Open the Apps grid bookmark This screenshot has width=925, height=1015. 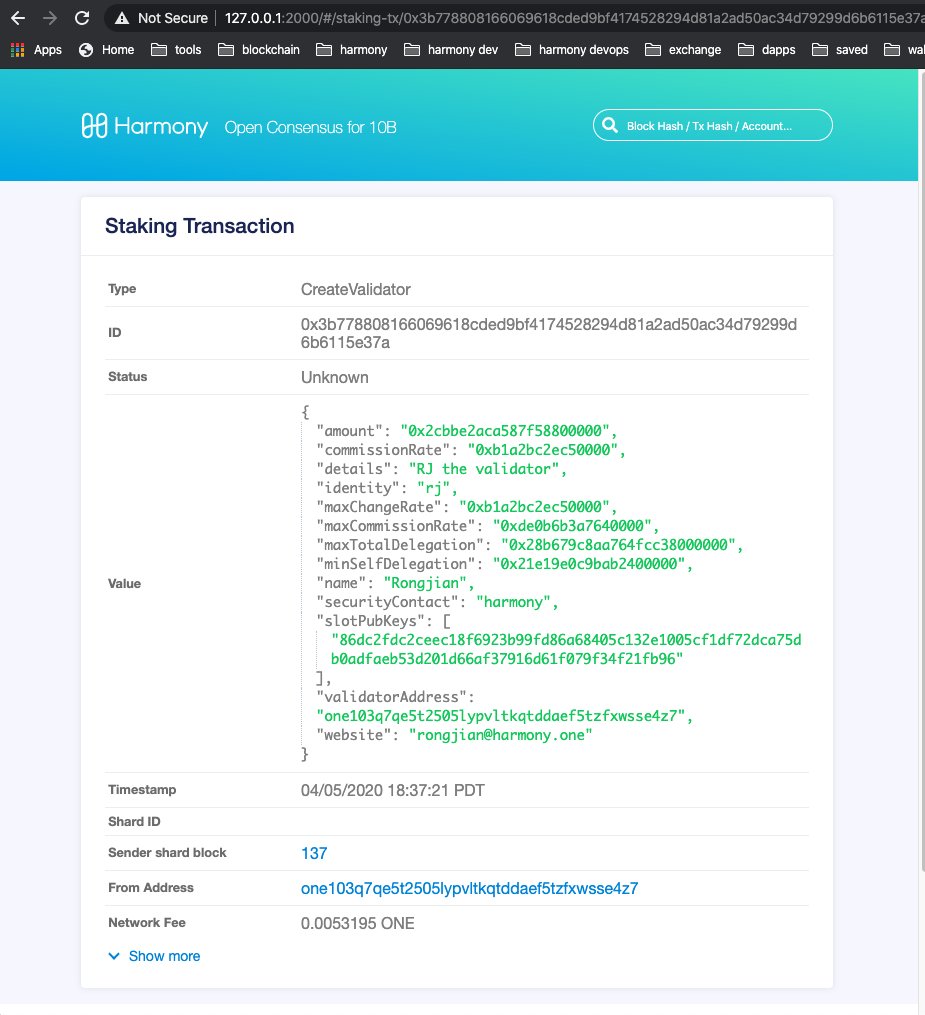36,50
